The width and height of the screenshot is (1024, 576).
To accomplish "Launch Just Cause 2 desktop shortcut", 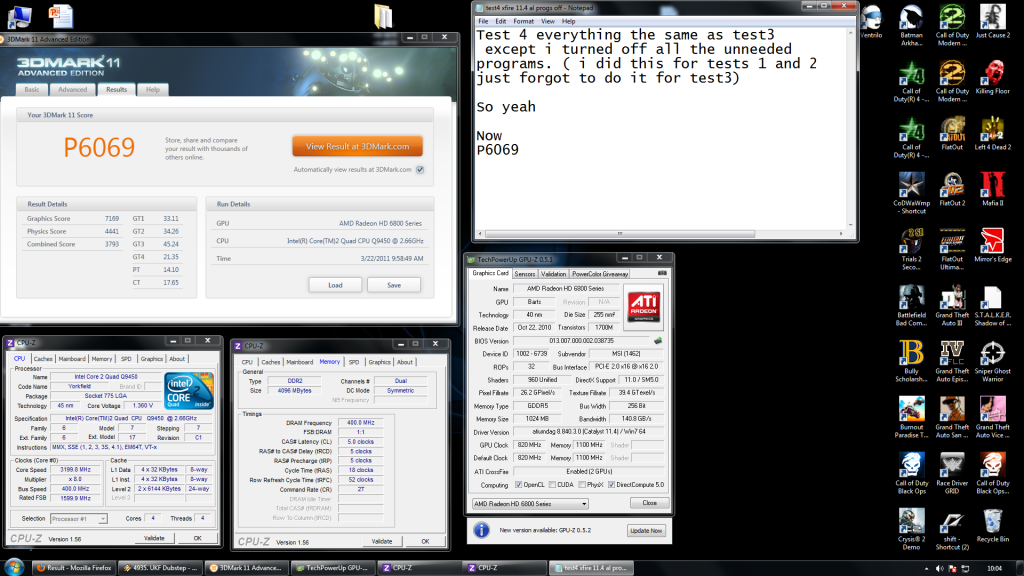I will tap(992, 21).
